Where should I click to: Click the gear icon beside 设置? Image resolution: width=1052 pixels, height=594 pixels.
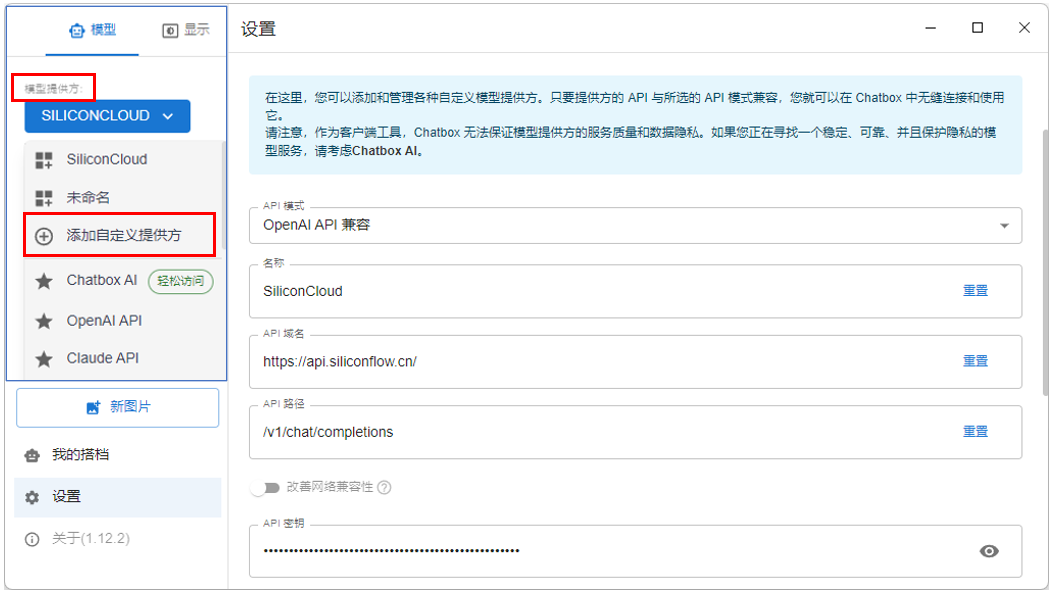pyautogui.click(x=32, y=498)
